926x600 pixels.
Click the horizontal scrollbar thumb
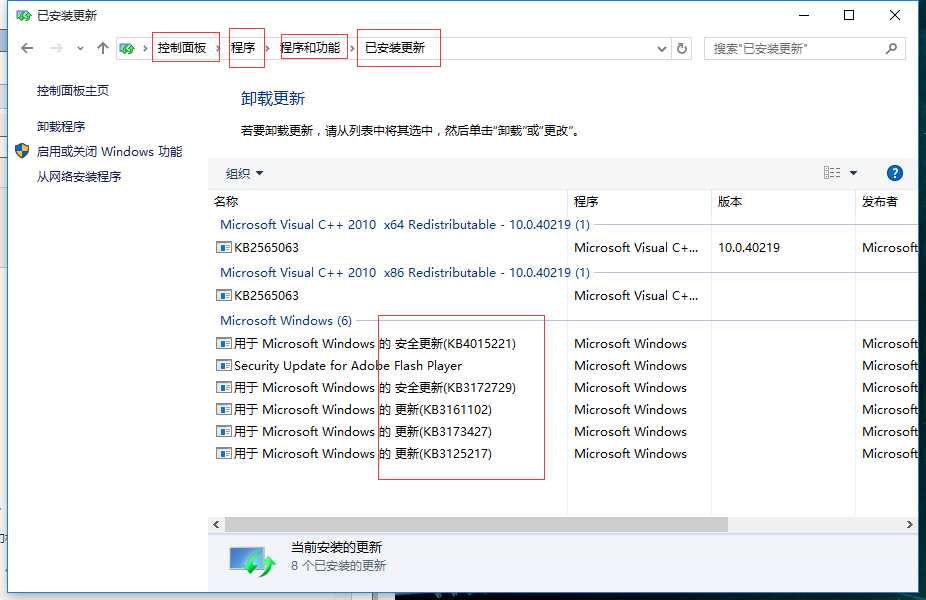[x=476, y=524]
